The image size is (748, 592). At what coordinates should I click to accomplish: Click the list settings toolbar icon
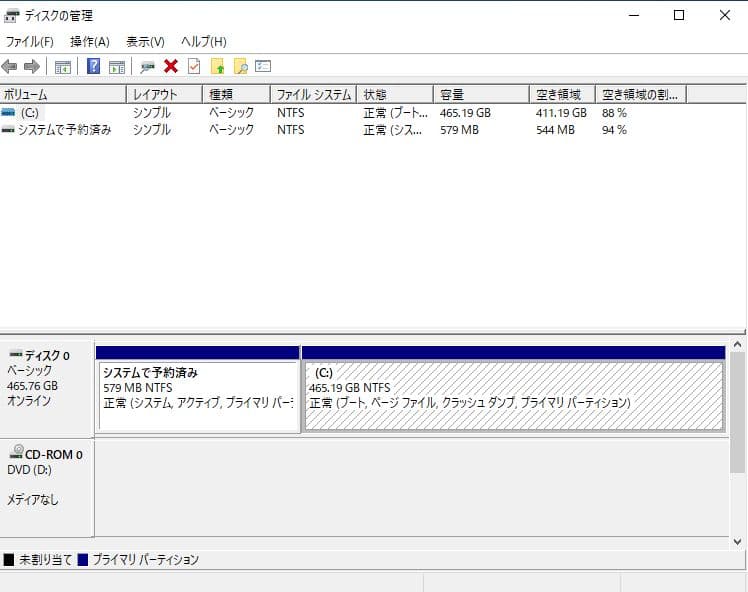pyautogui.click(x=263, y=66)
